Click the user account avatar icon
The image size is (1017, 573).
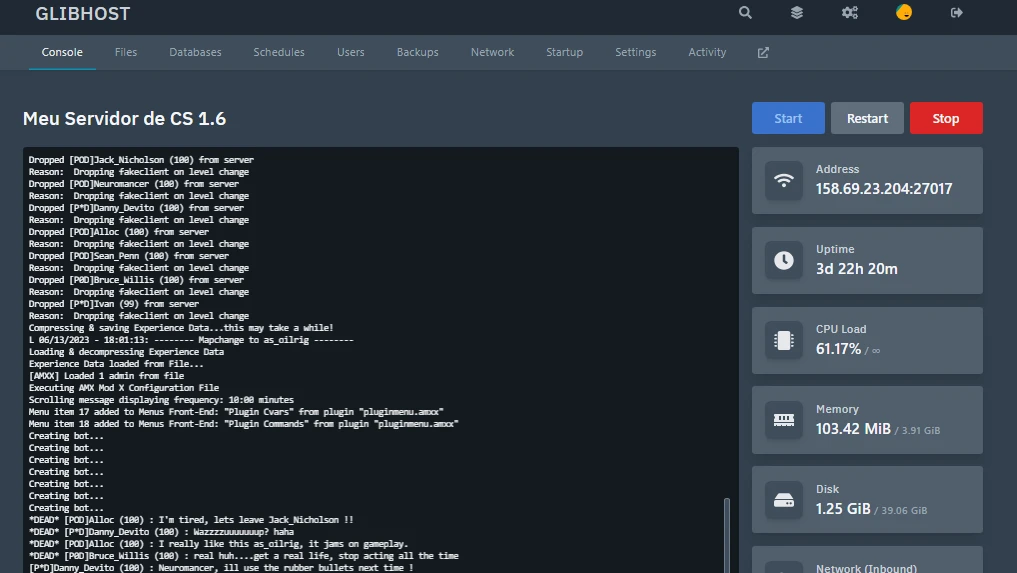[904, 13]
